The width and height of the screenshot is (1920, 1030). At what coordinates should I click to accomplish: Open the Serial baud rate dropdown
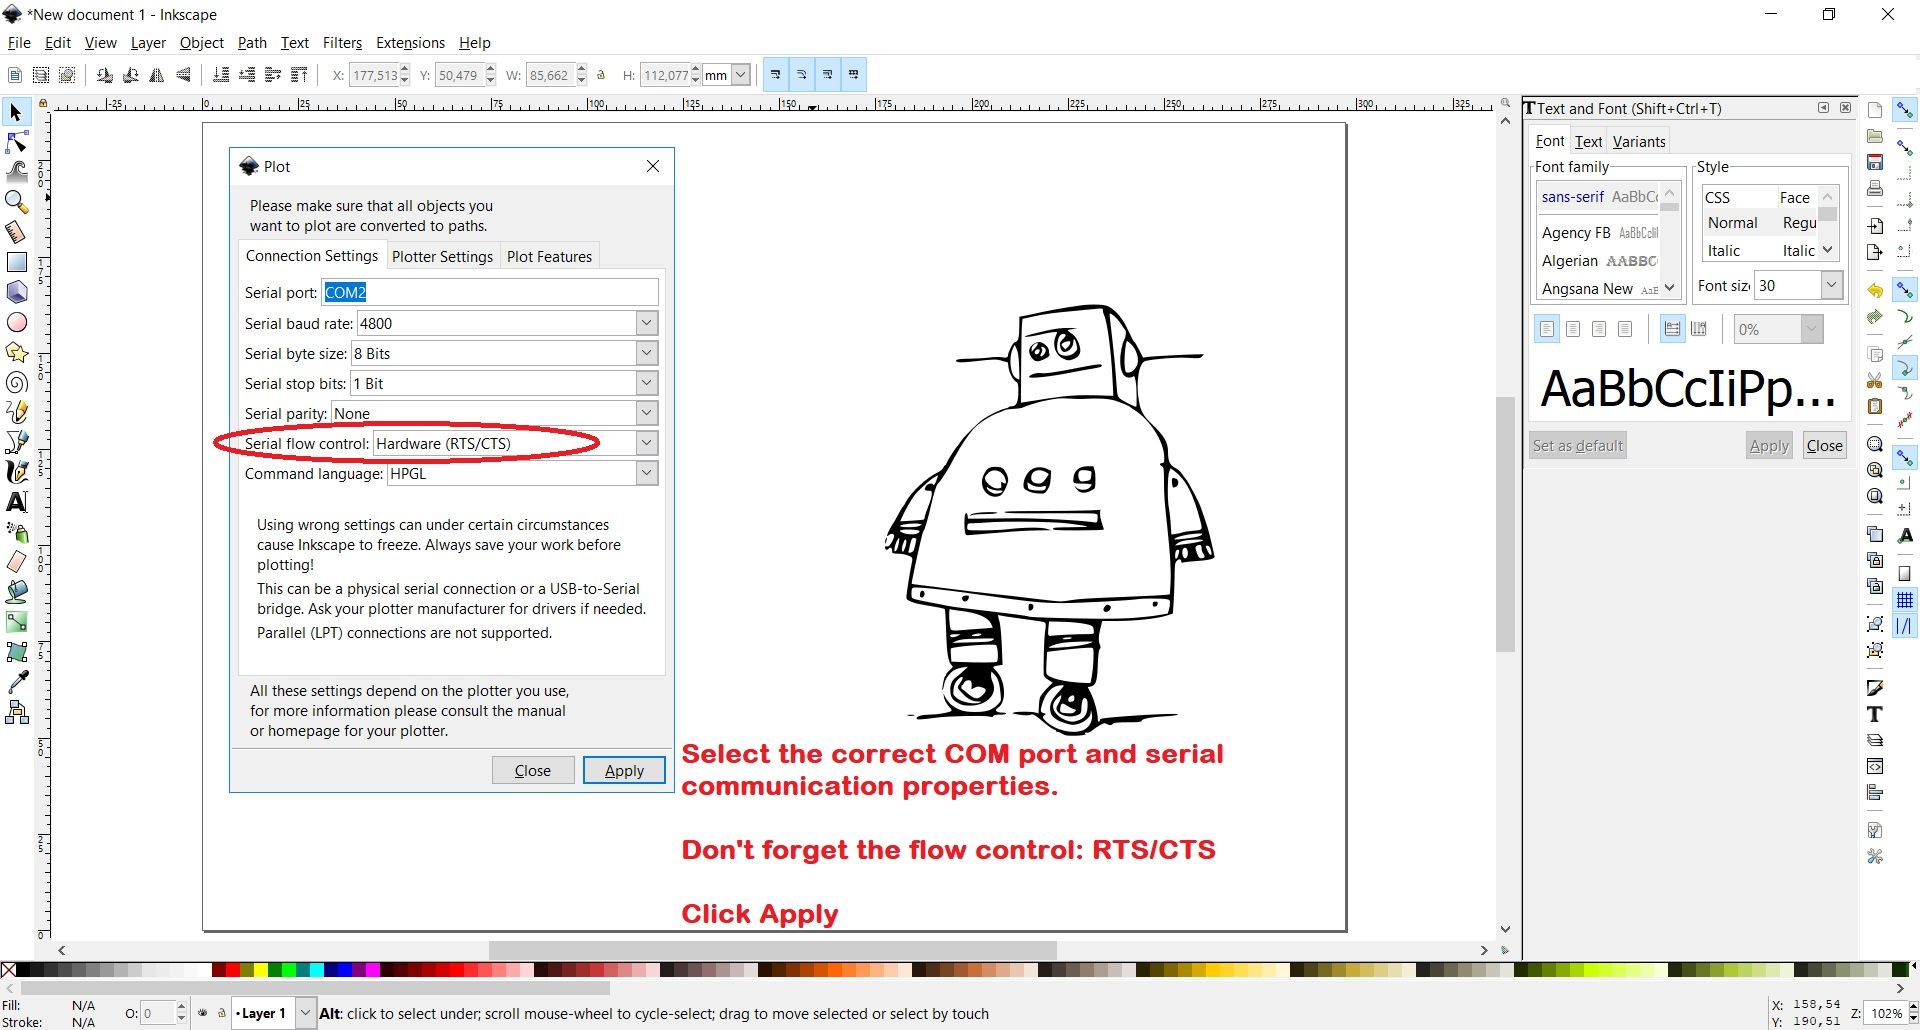tap(646, 323)
